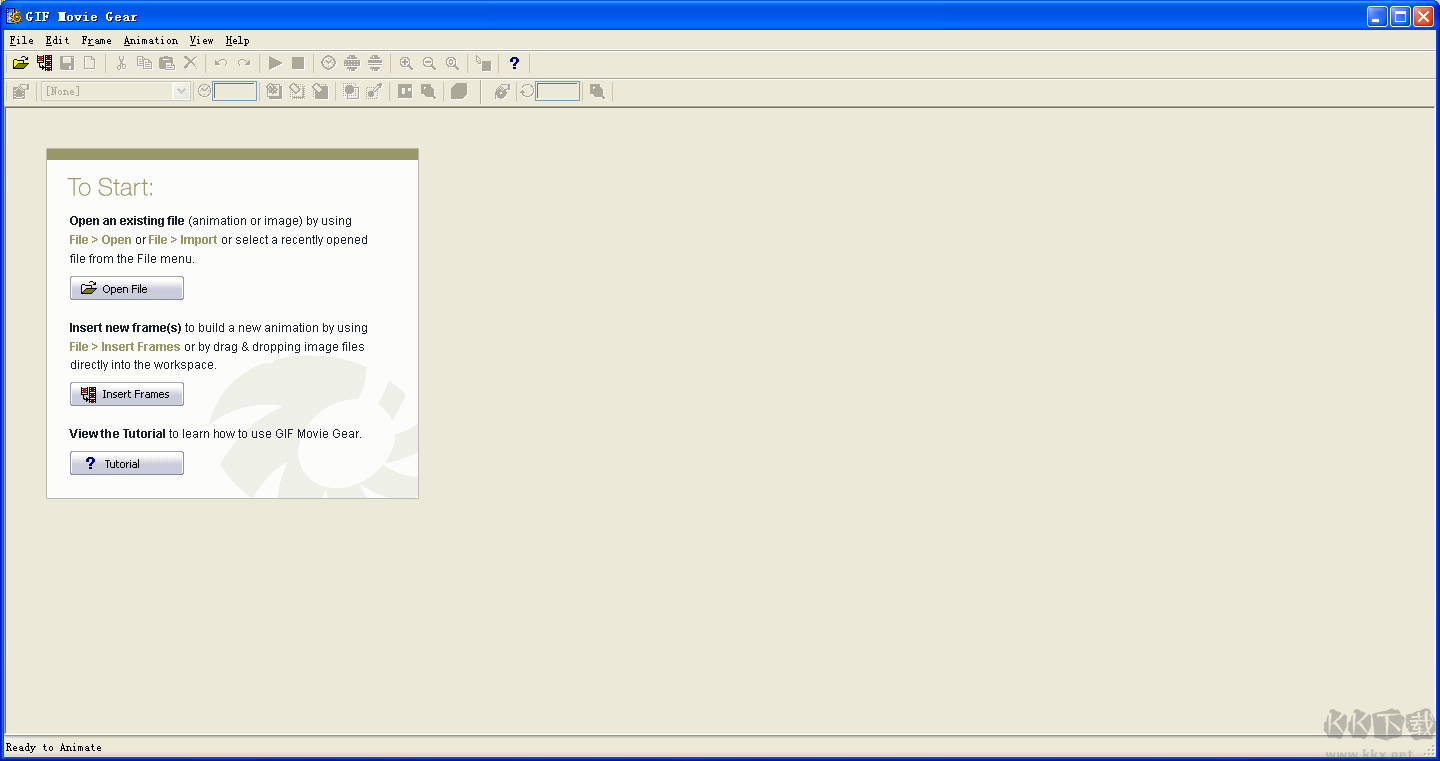Viewport: 1440px width, 761px height.
Task: Click the Insert Frames button in start panel
Action: 127,394
